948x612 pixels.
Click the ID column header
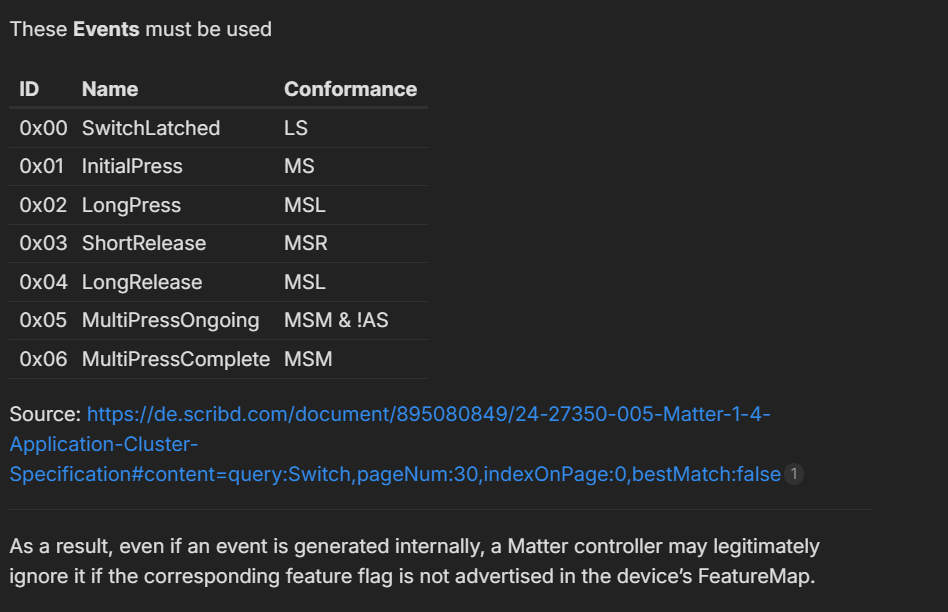pyautogui.click(x=30, y=89)
